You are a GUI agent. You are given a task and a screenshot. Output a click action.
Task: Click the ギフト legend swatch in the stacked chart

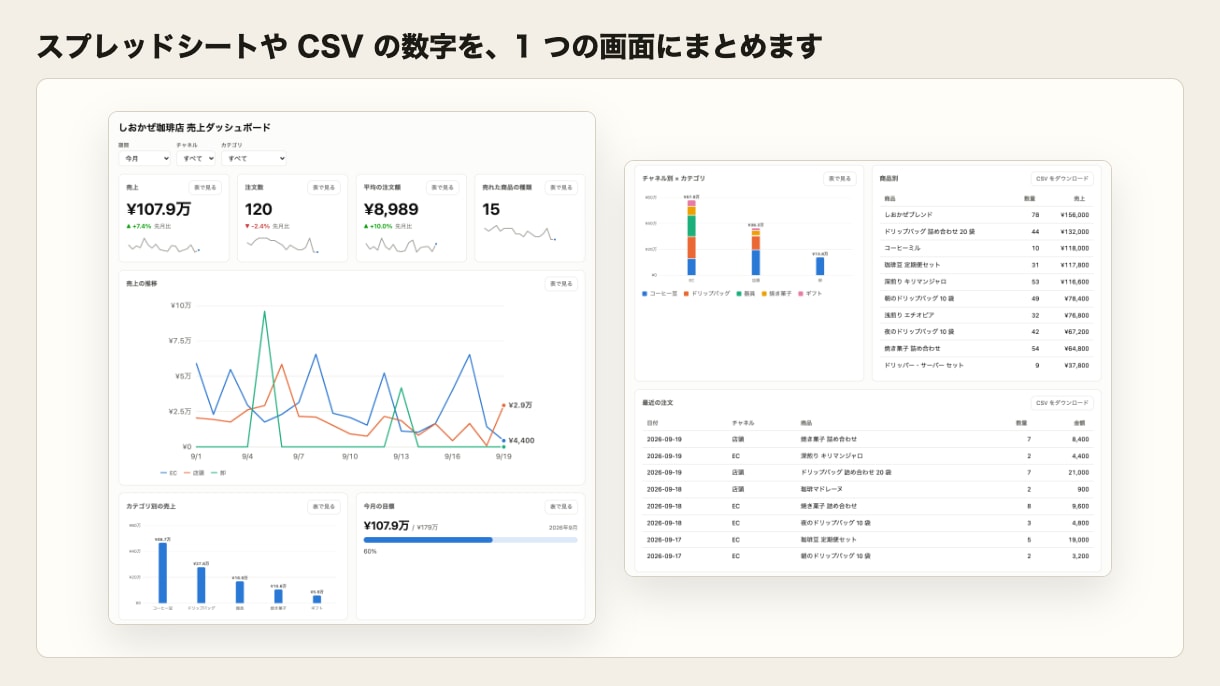(799, 294)
